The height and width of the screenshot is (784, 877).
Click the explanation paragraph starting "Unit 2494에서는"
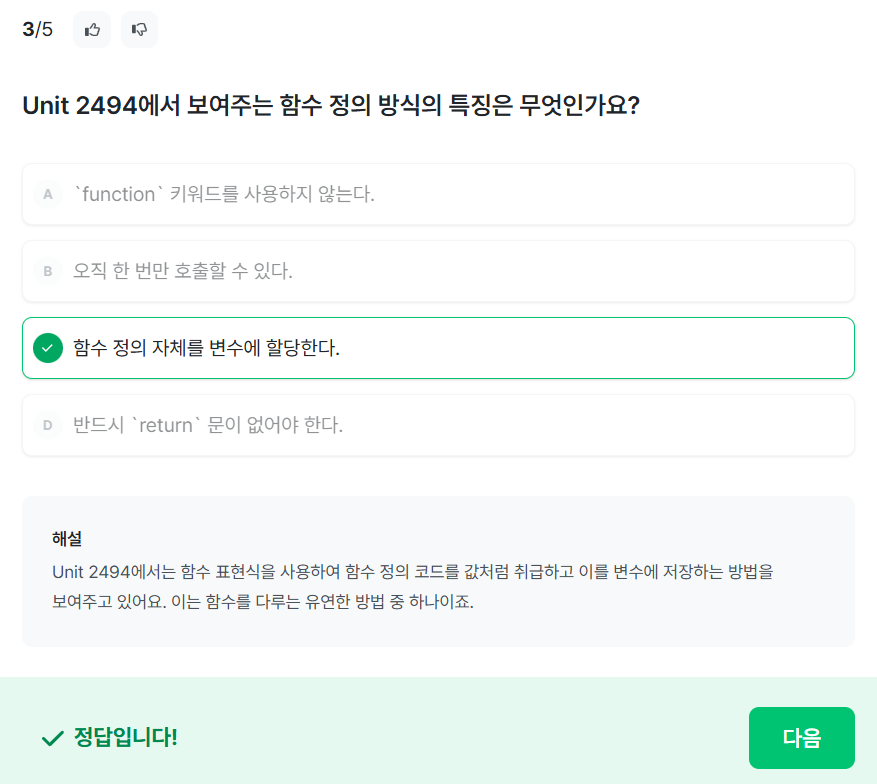[413, 573]
